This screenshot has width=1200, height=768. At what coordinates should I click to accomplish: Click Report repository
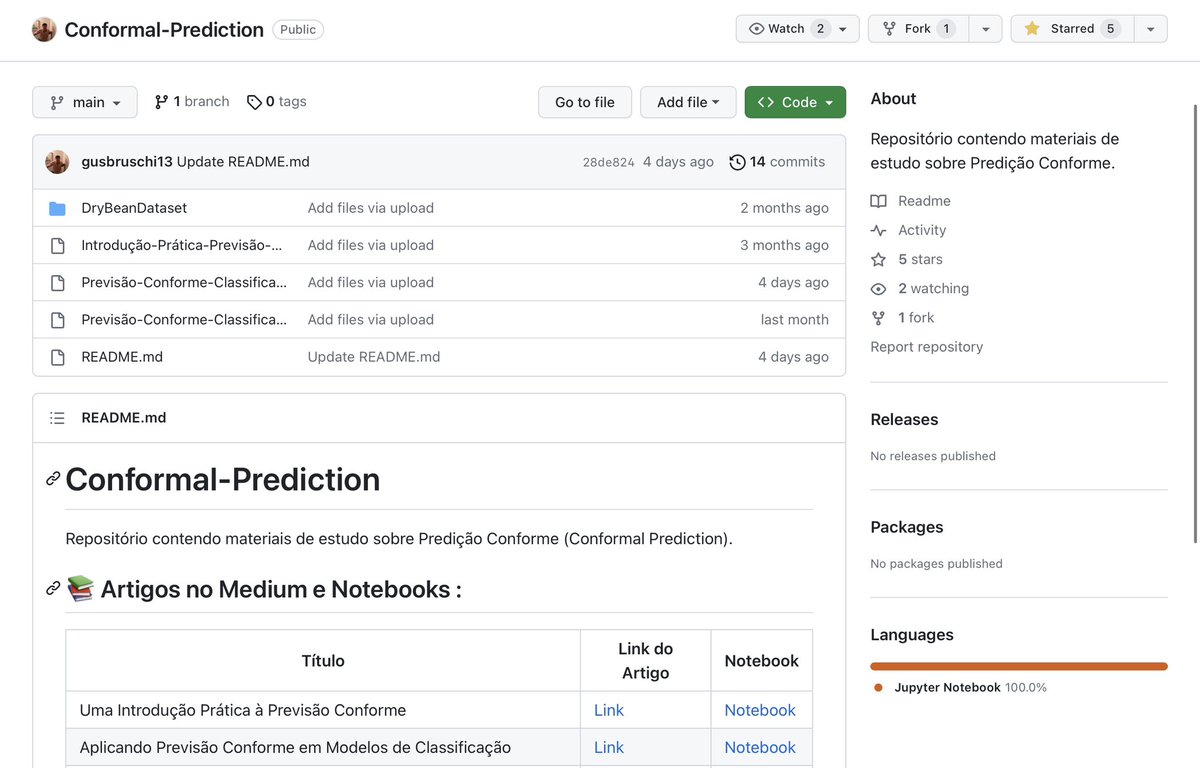[x=927, y=347]
